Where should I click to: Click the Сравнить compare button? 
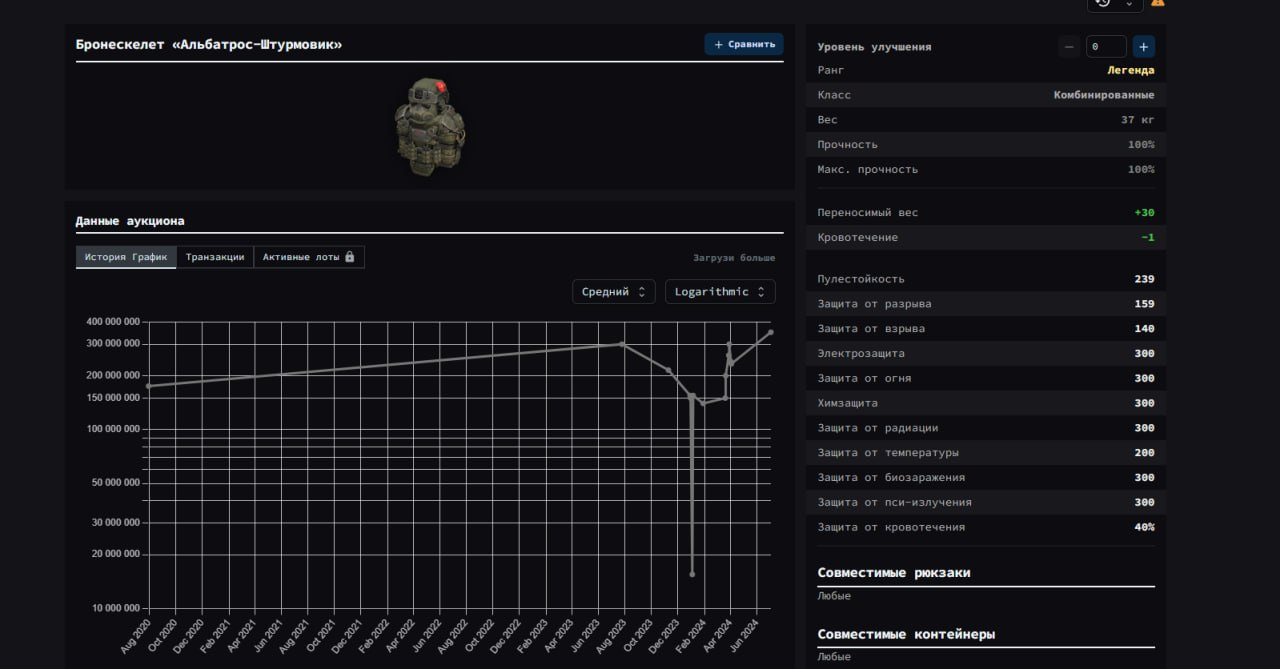point(744,44)
